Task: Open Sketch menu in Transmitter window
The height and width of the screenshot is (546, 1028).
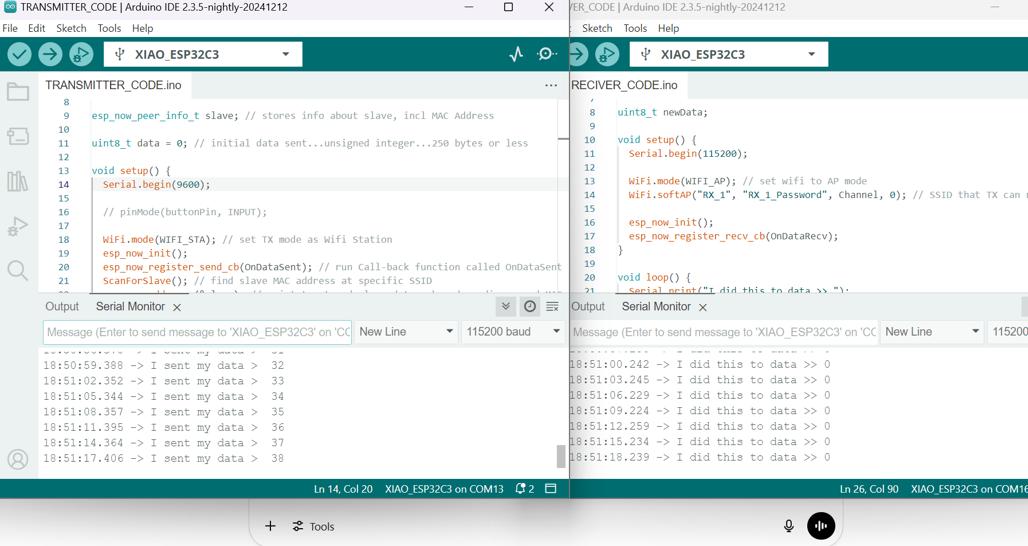Action: 71,28
